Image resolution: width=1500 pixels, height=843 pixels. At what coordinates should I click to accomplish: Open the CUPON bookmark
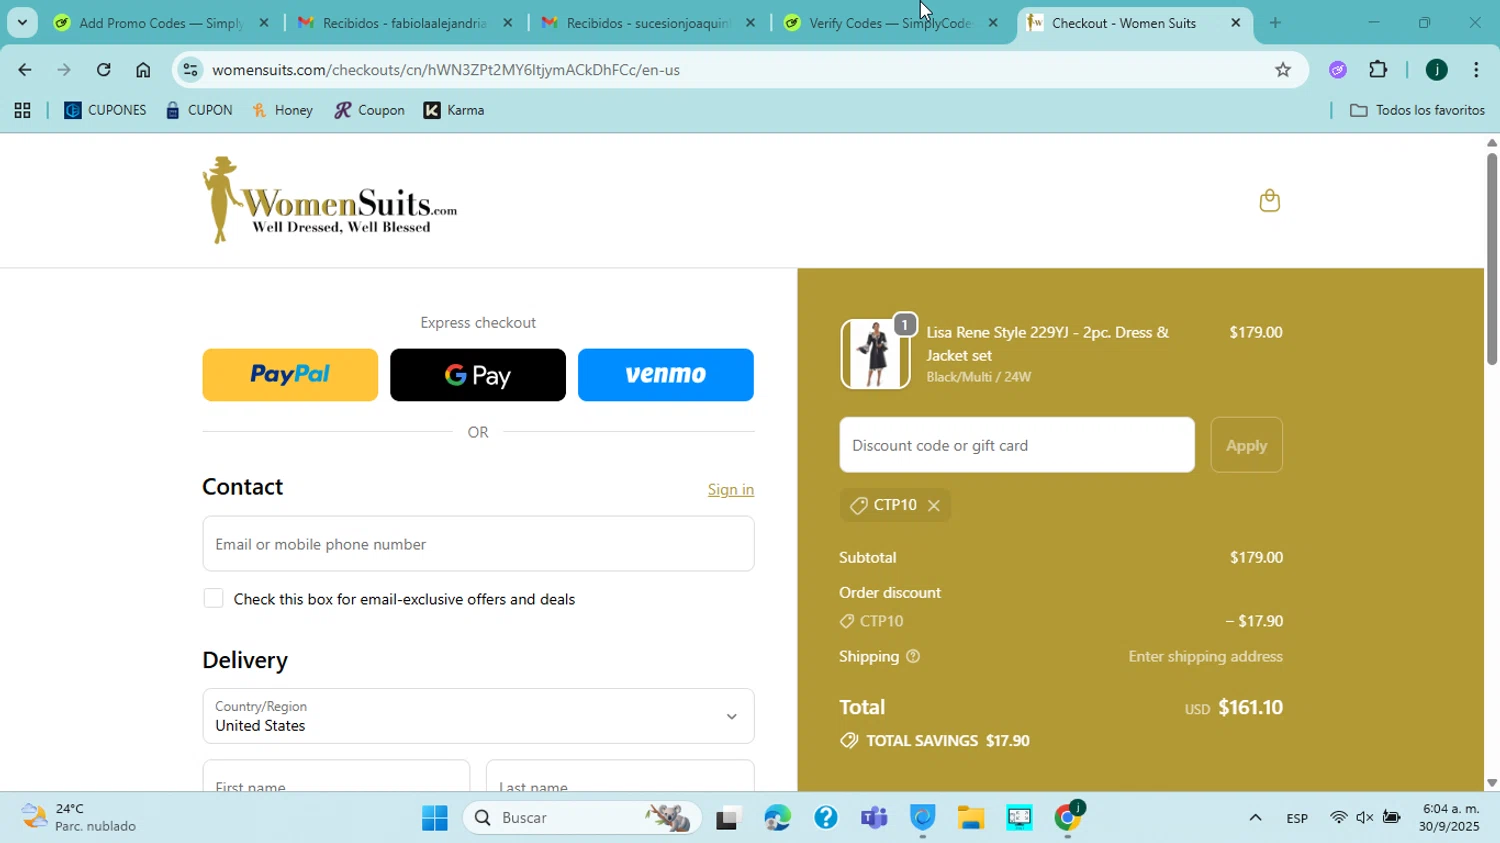click(199, 111)
